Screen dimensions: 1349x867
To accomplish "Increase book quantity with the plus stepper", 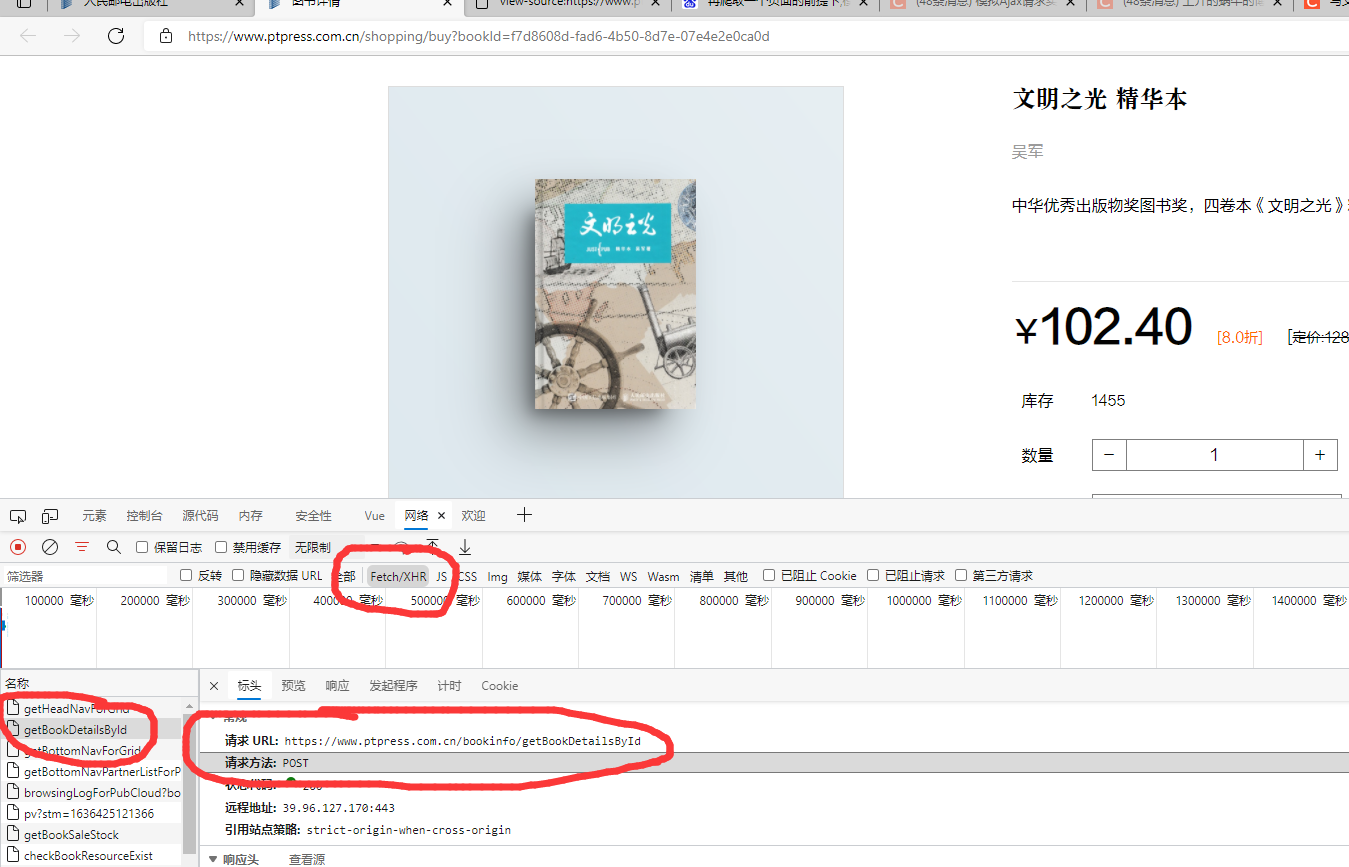I will (x=1320, y=454).
